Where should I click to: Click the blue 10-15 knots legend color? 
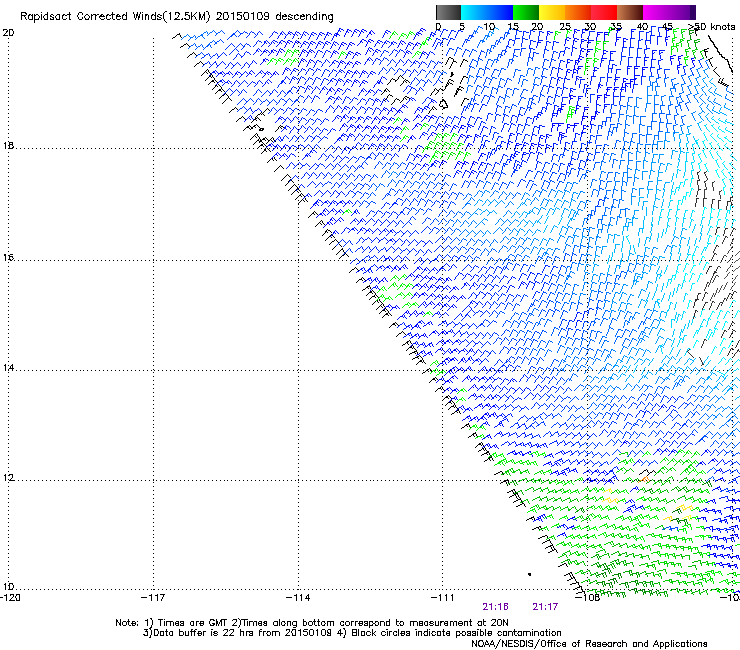500,12
